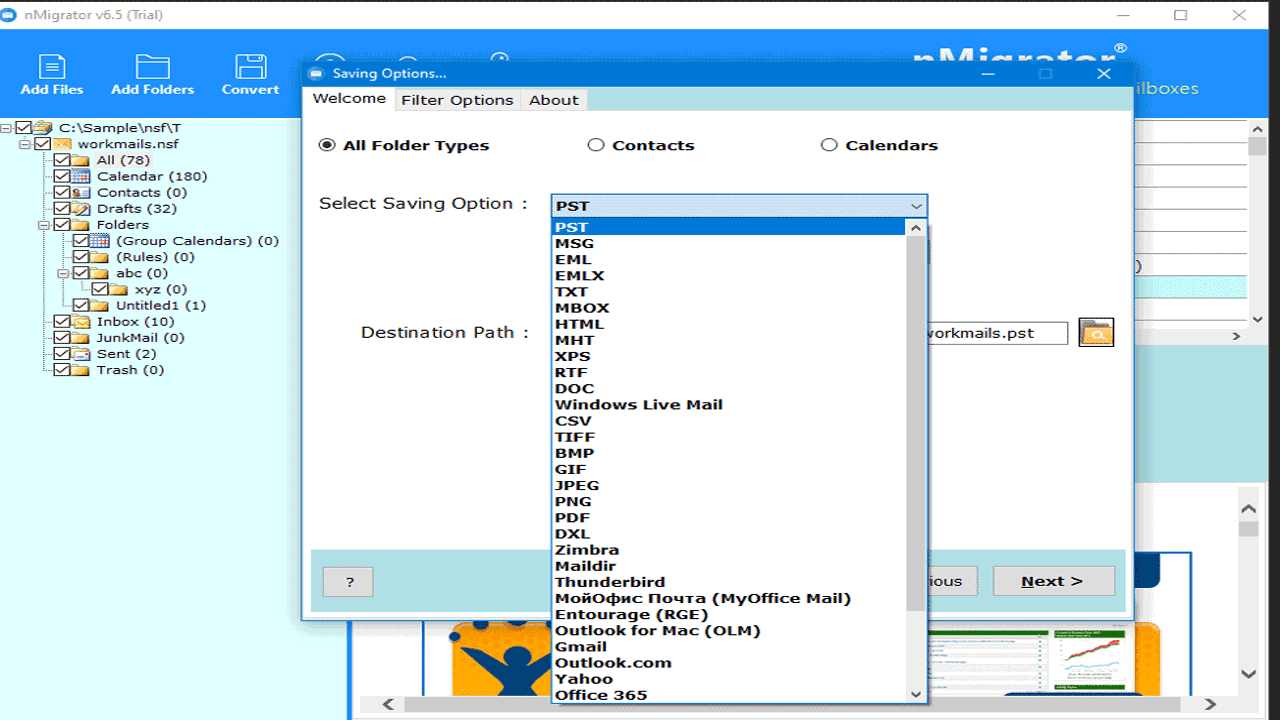Choose MBOX from the saving options list

click(729, 308)
